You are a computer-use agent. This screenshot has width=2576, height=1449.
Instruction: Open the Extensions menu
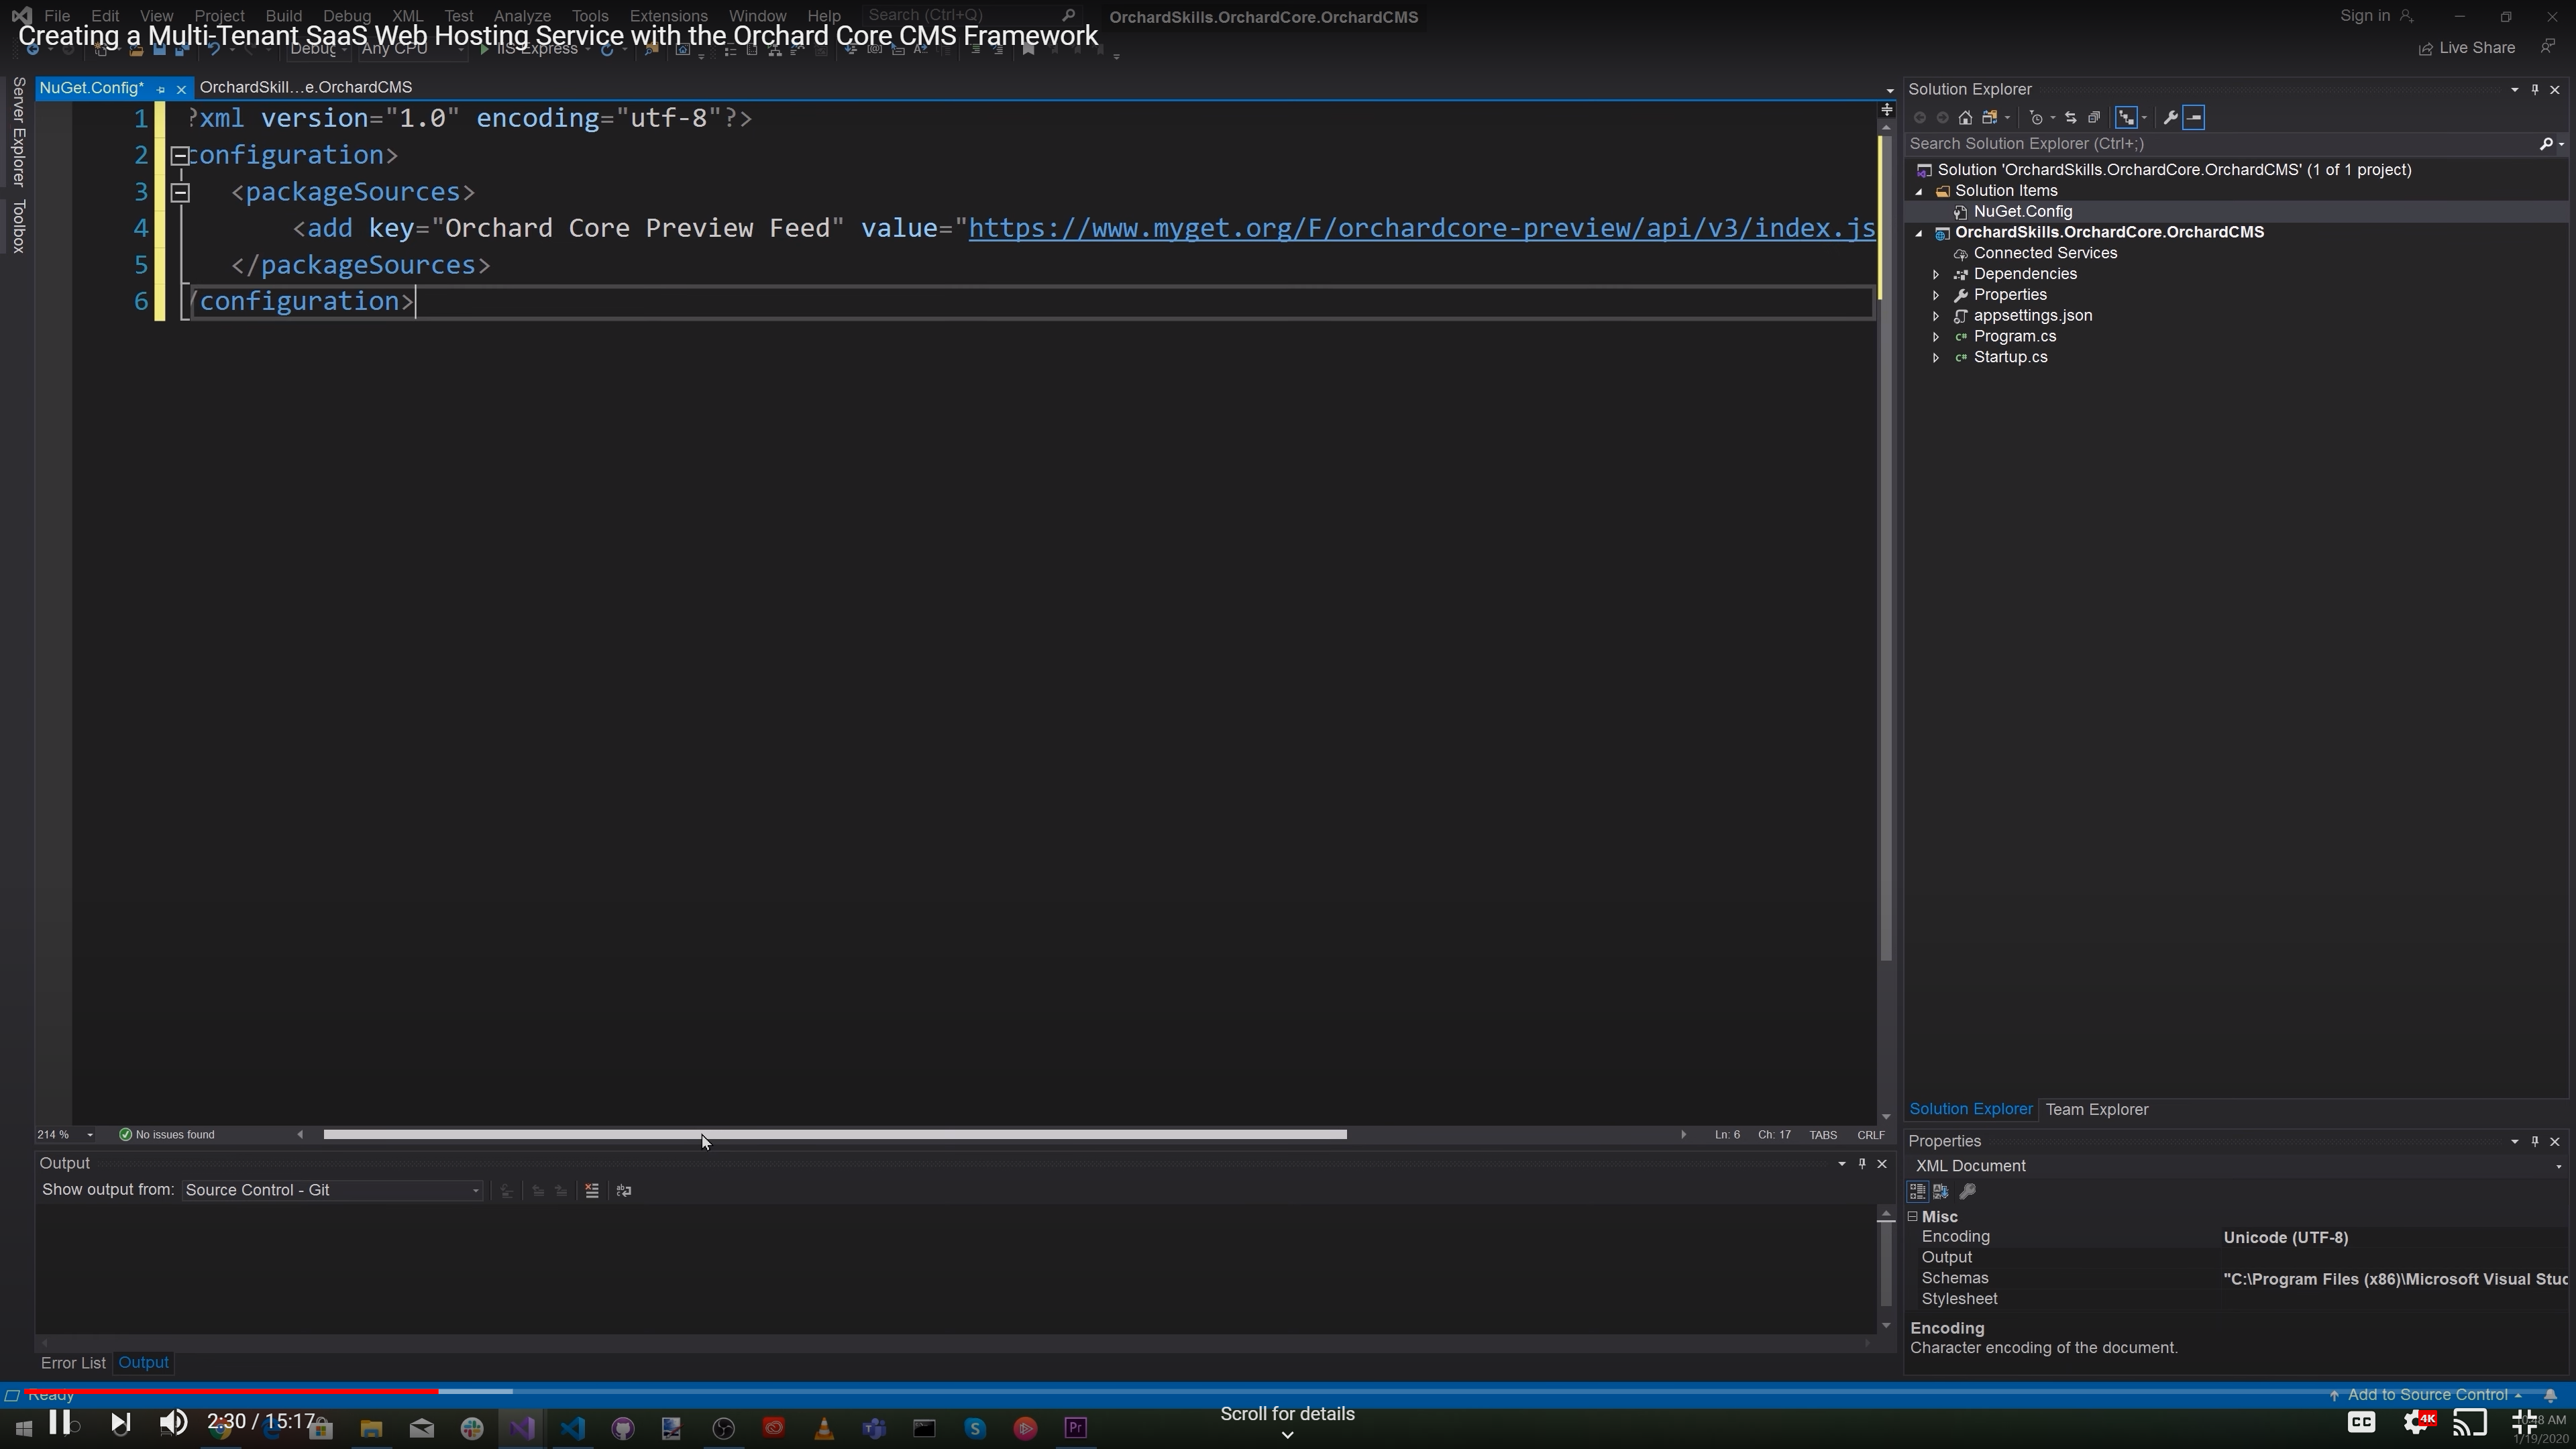(x=668, y=16)
